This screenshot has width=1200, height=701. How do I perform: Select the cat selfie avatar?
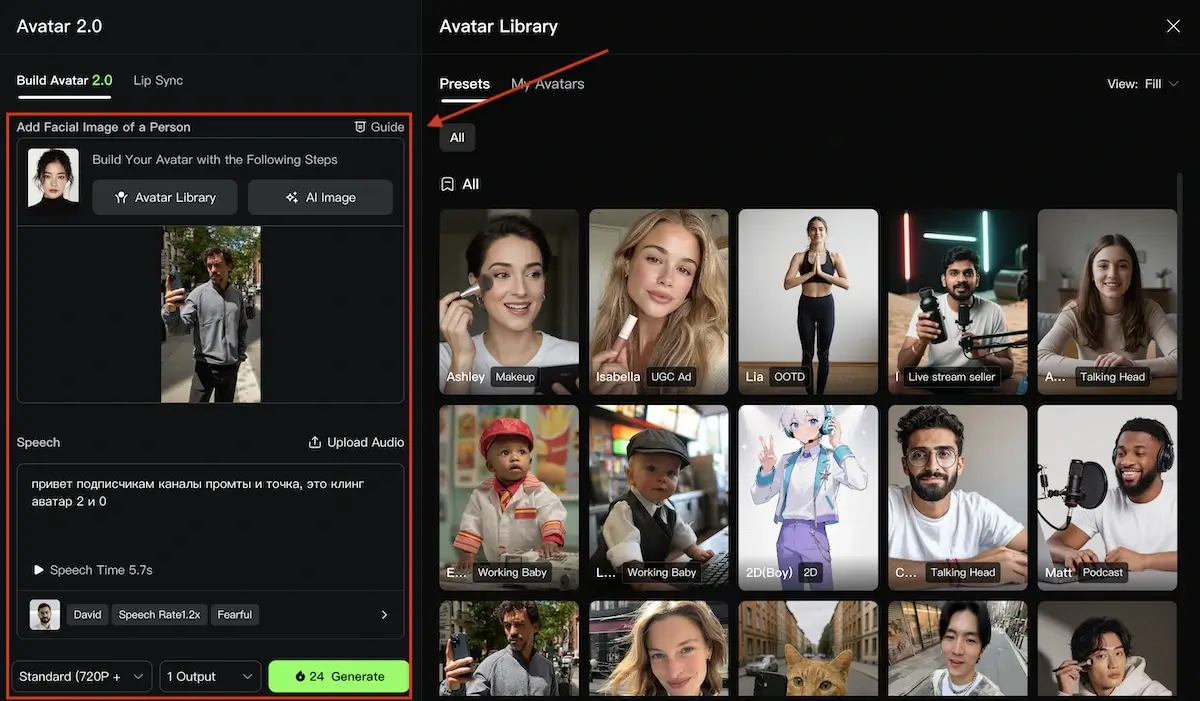pos(808,648)
